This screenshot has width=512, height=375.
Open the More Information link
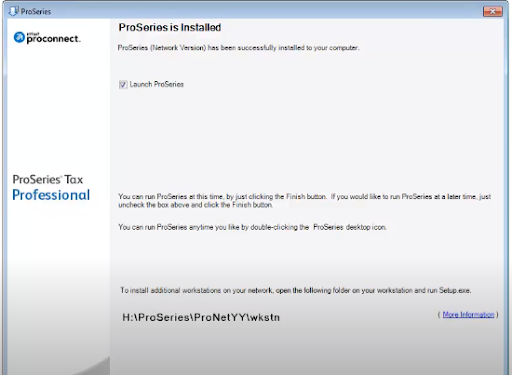468,314
